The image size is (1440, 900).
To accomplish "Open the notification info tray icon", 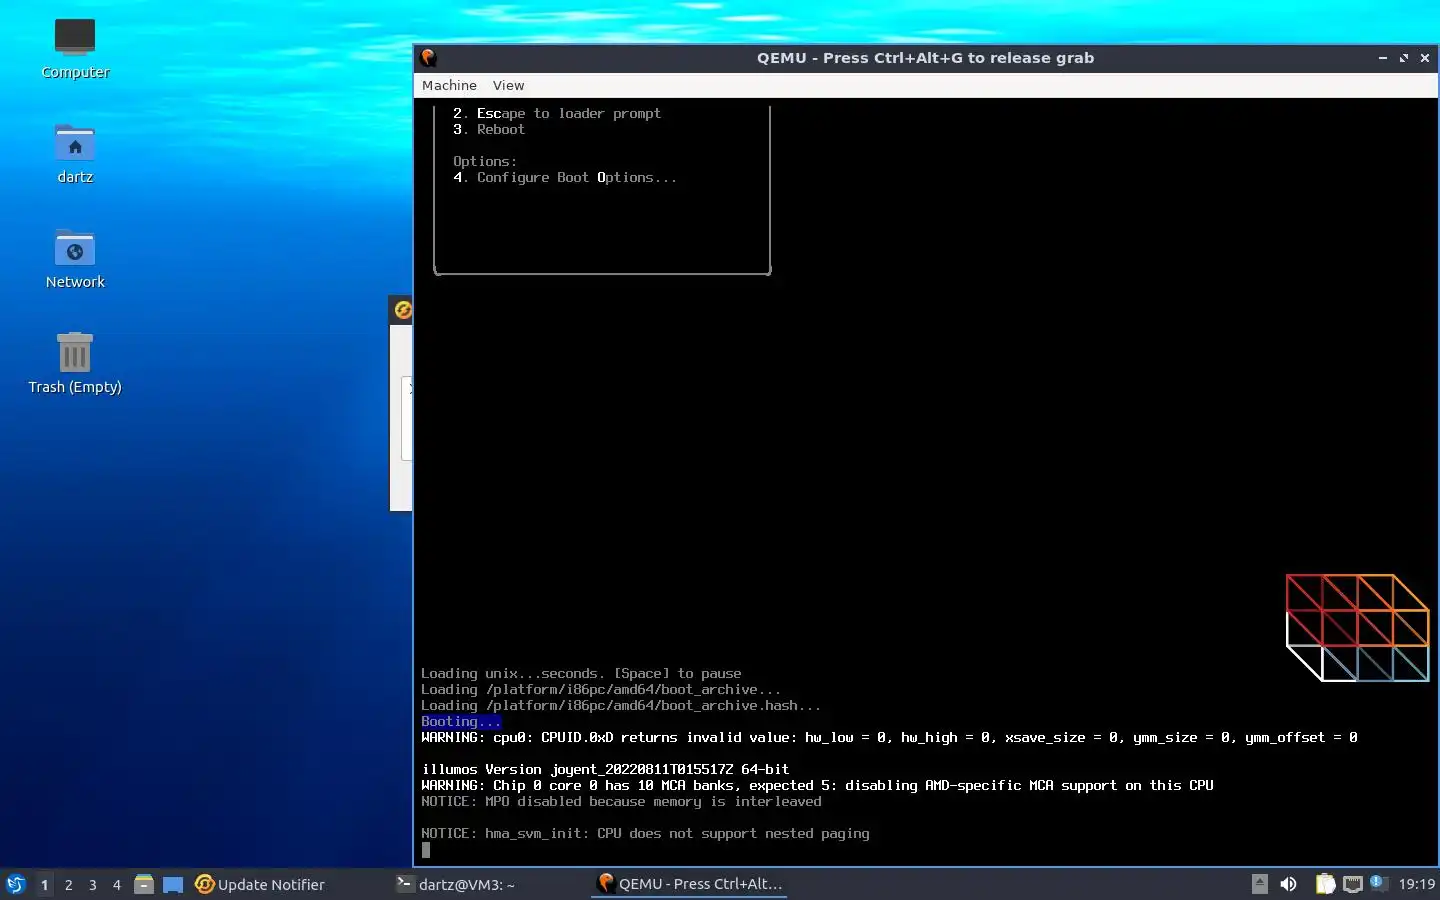I will (1377, 882).
